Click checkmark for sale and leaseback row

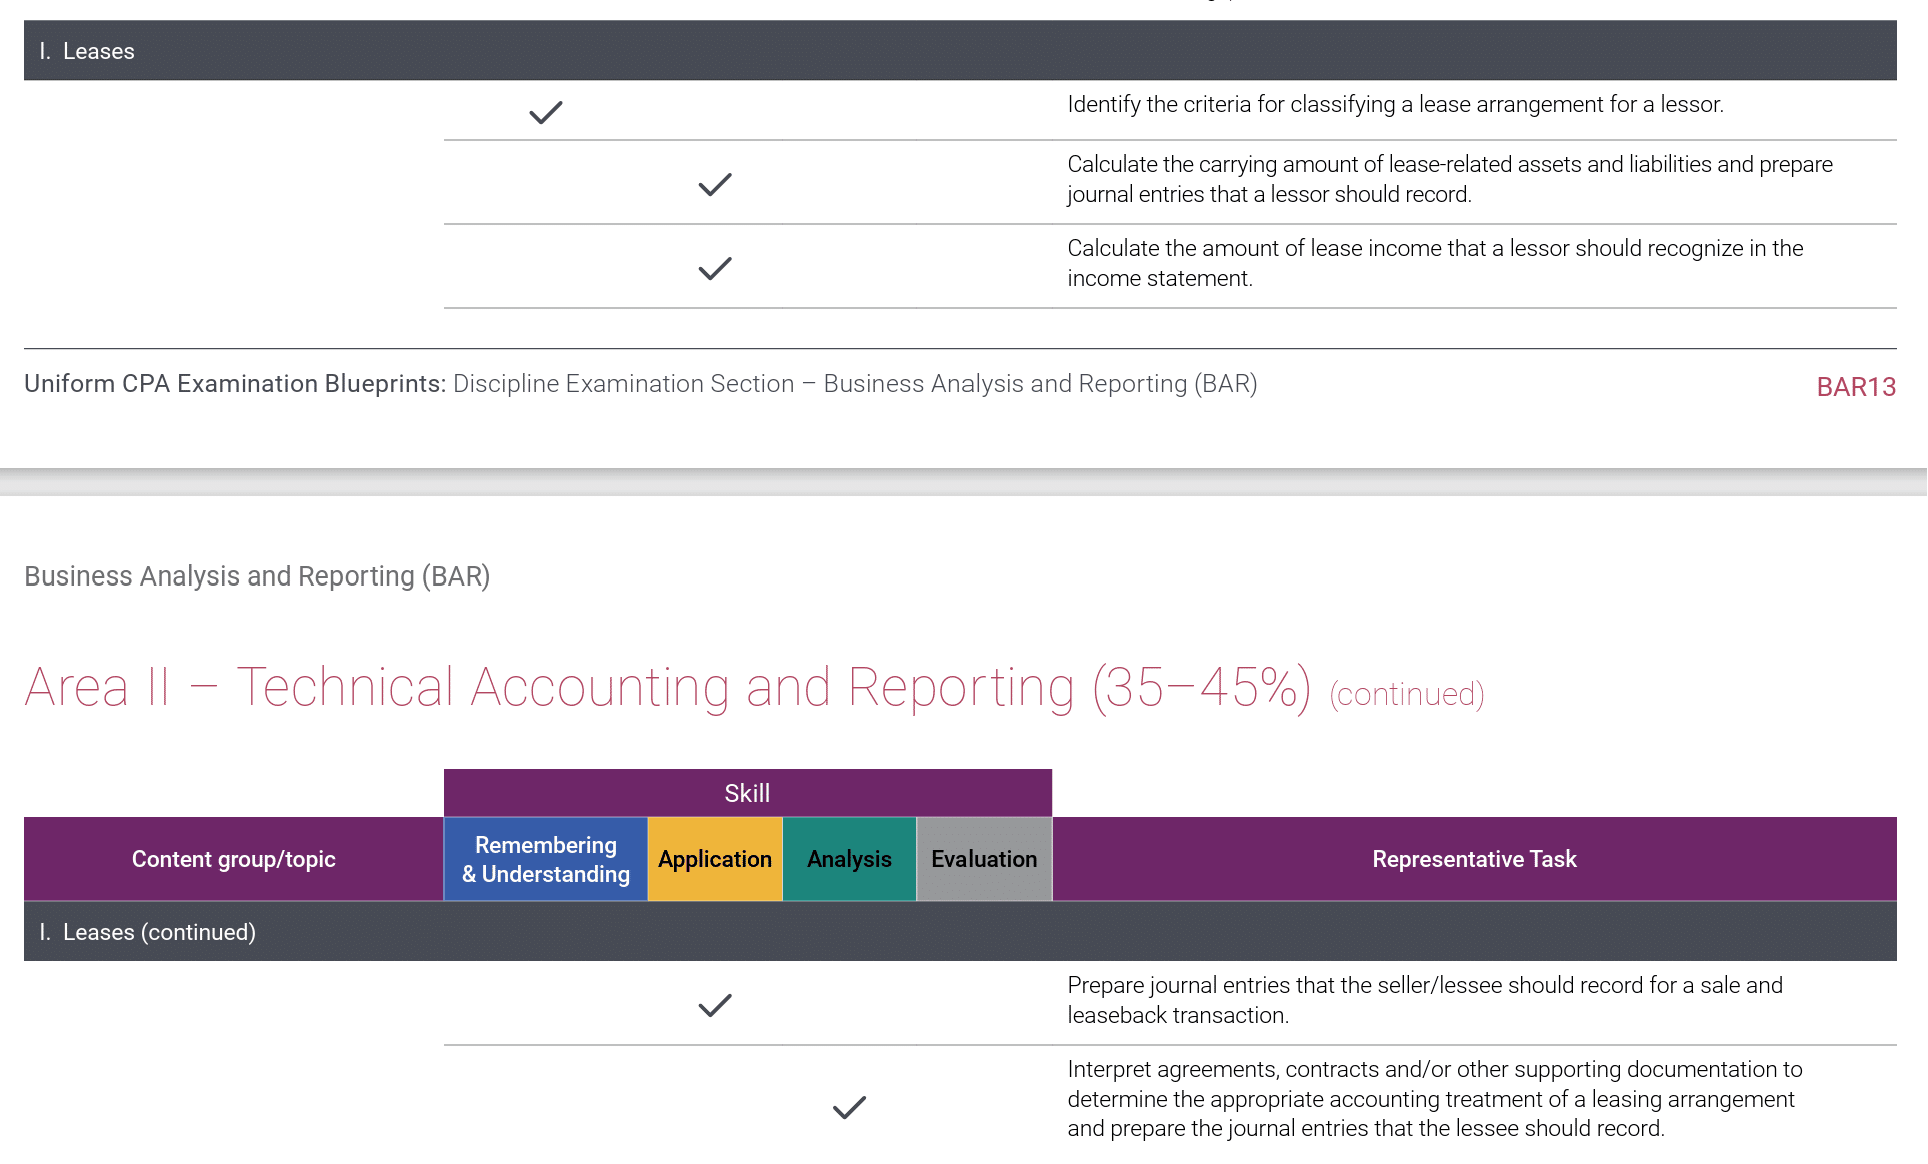tap(715, 1005)
